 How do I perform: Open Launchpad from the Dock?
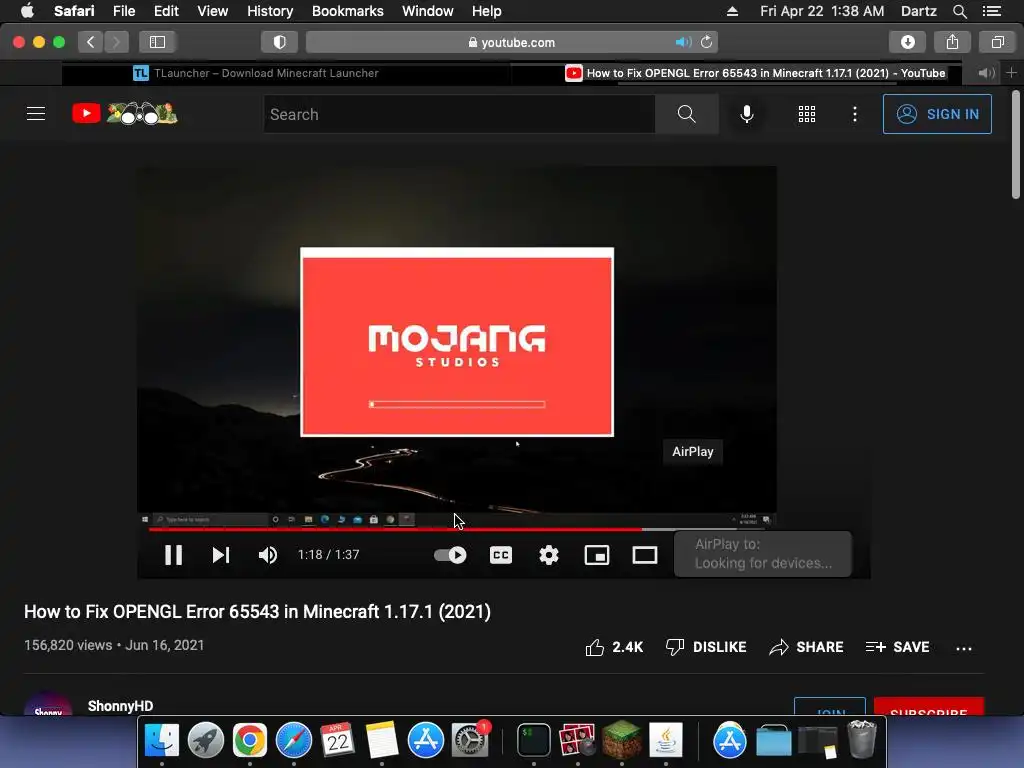(x=206, y=740)
